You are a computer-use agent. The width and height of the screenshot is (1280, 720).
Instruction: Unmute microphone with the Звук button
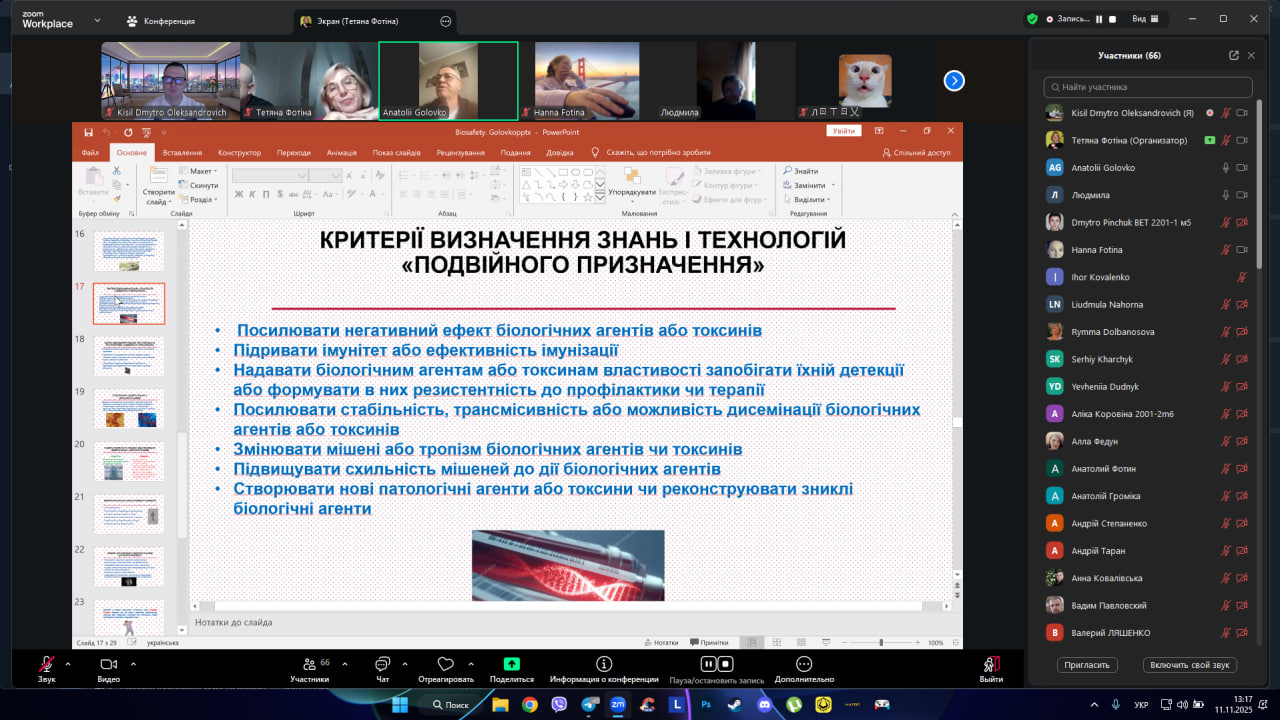[46, 664]
